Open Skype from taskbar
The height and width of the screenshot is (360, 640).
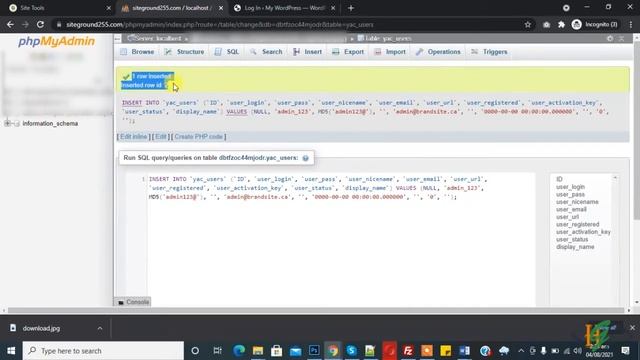tap(351, 351)
